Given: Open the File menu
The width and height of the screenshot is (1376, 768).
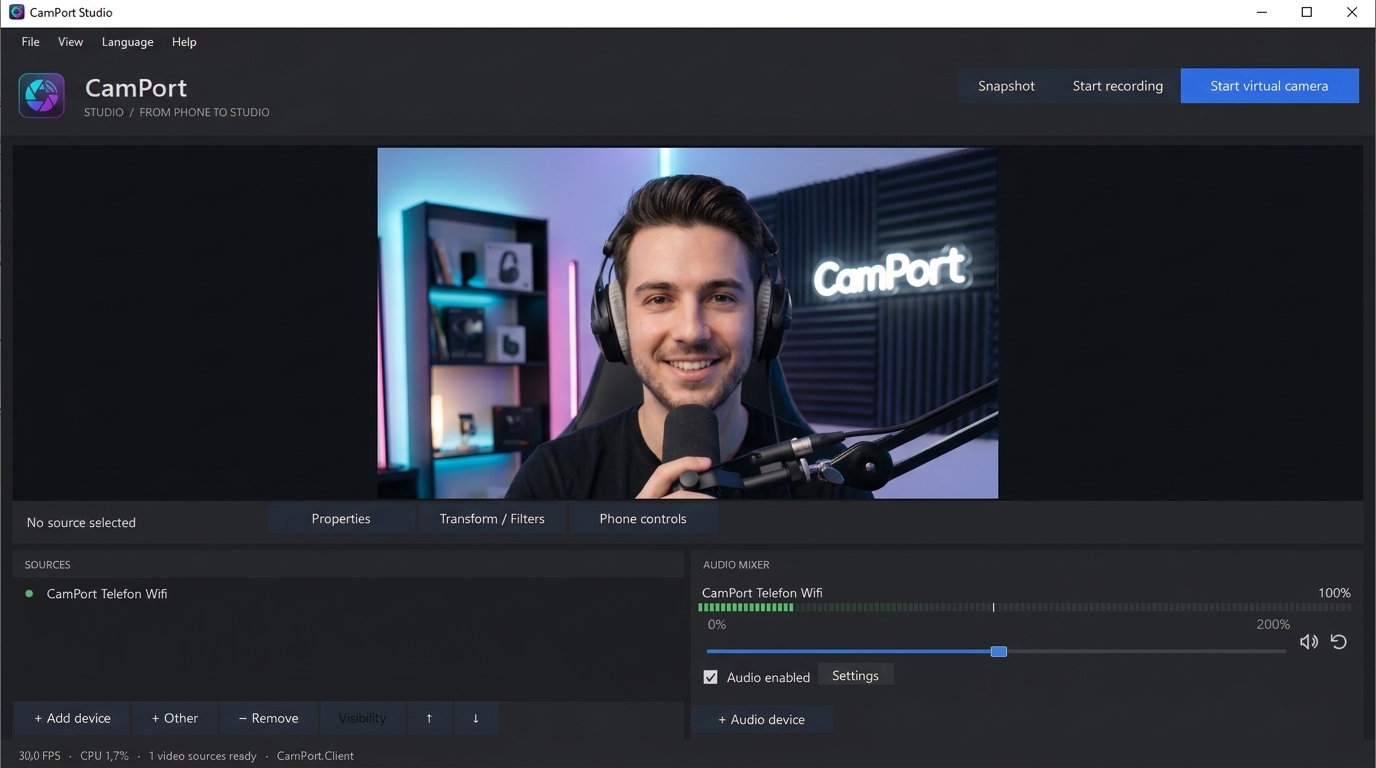Looking at the screenshot, I should (x=31, y=42).
